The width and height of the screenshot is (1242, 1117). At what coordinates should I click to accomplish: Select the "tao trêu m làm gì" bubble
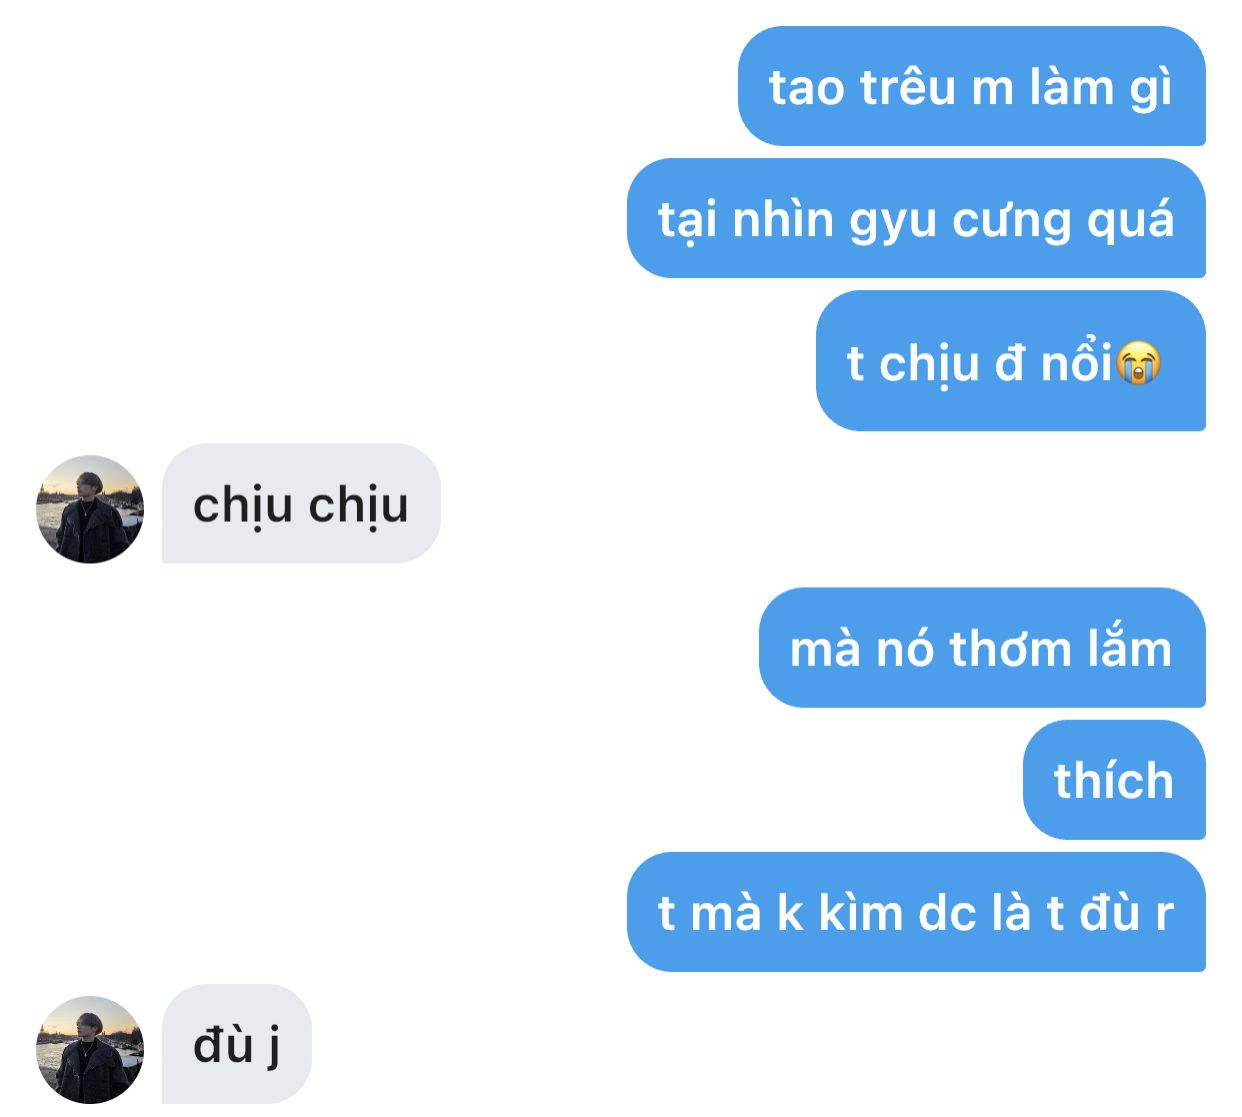(x=971, y=86)
